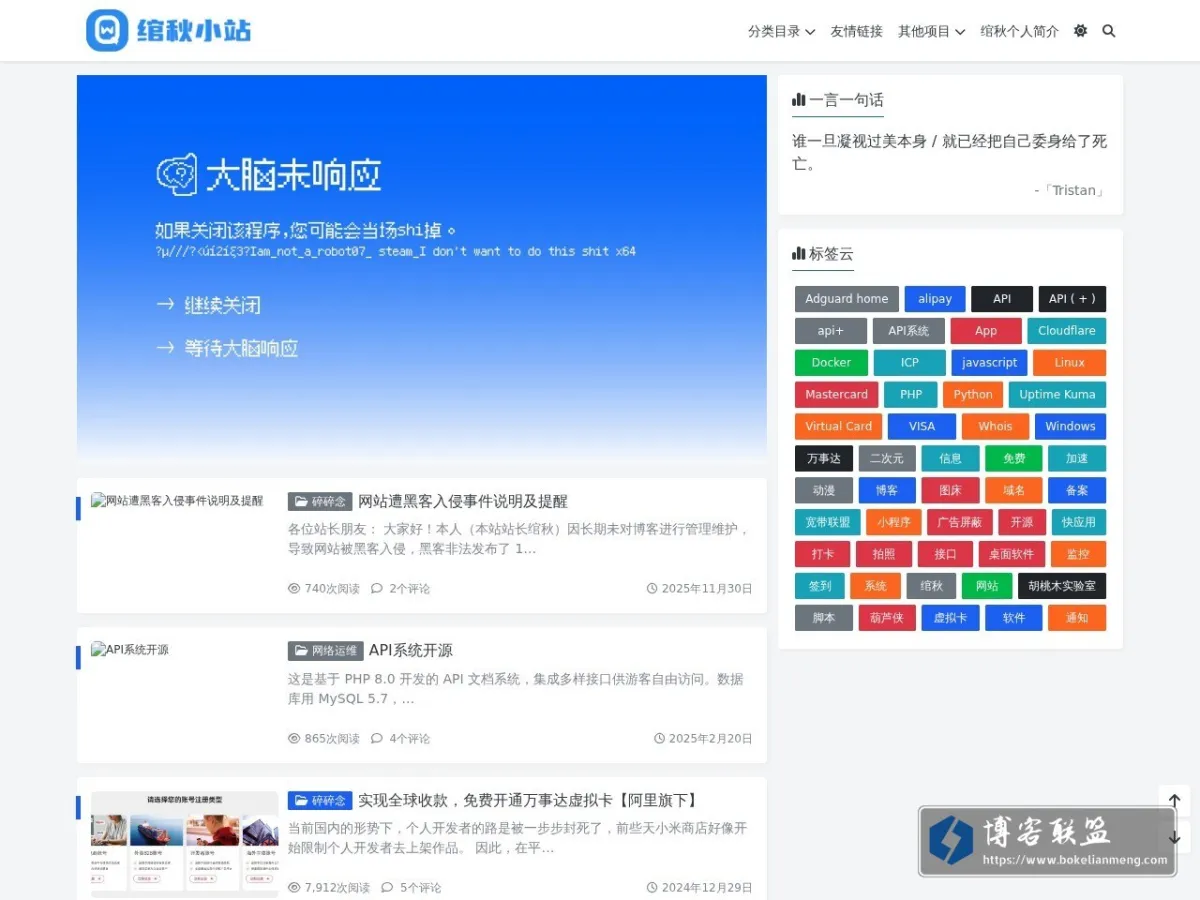Expand the 分类目录 dropdown menu
The height and width of the screenshot is (900, 1200).
[782, 31]
